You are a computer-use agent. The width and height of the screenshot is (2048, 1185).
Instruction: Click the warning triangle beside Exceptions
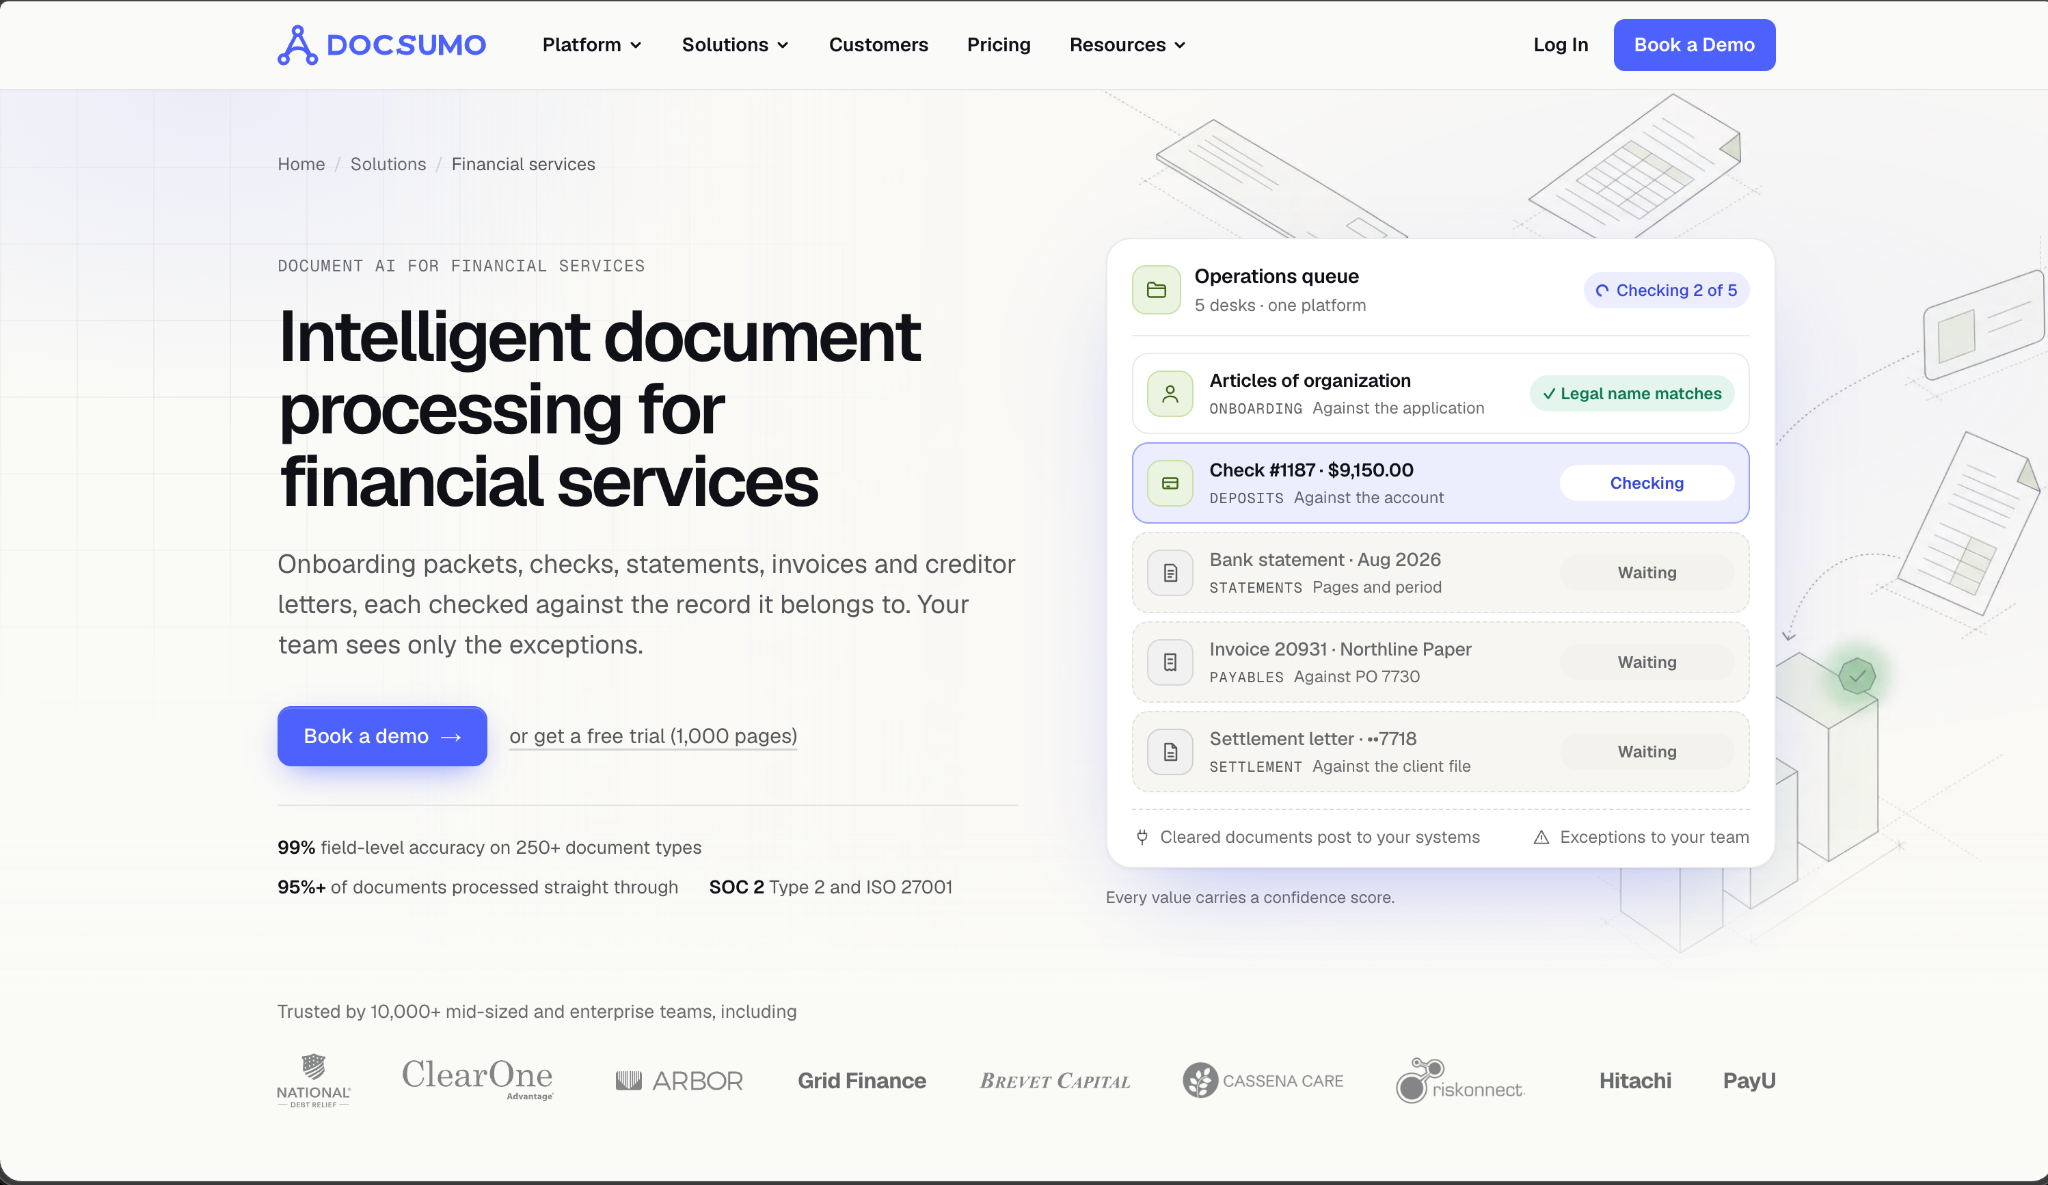pyautogui.click(x=1541, y=837)
